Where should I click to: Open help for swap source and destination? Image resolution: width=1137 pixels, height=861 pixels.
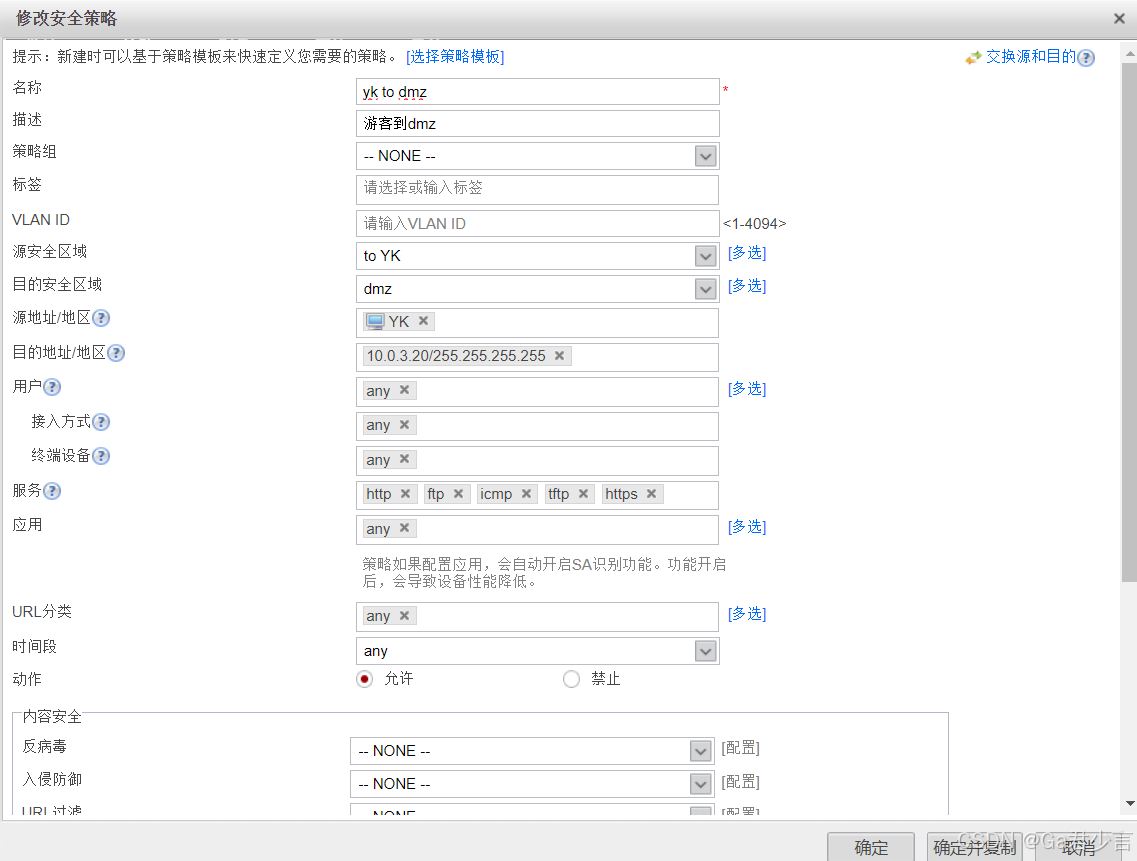click(1086, 58)
